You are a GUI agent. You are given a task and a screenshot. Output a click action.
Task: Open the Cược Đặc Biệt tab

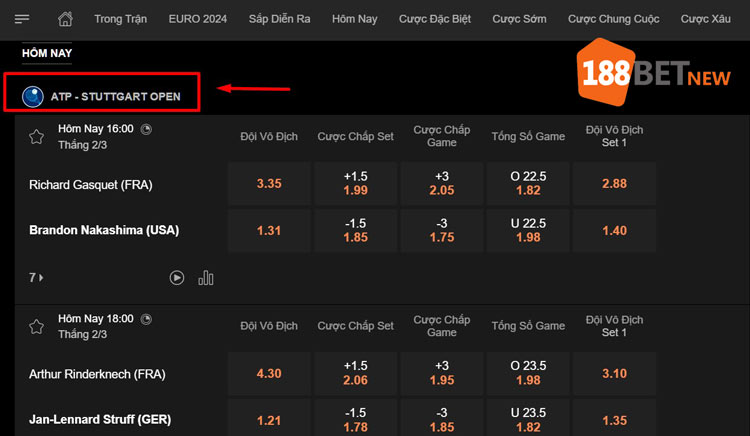(x=435, y=19)
